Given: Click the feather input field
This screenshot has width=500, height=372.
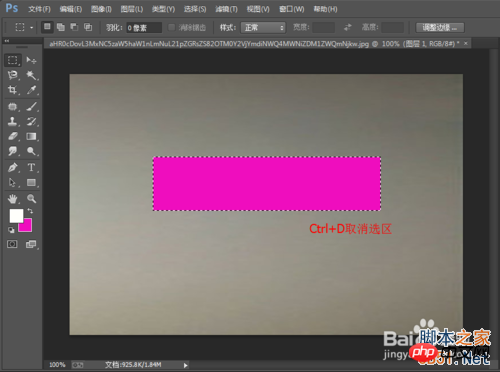Looking at the screenshot, I should (x=144, y=28).
